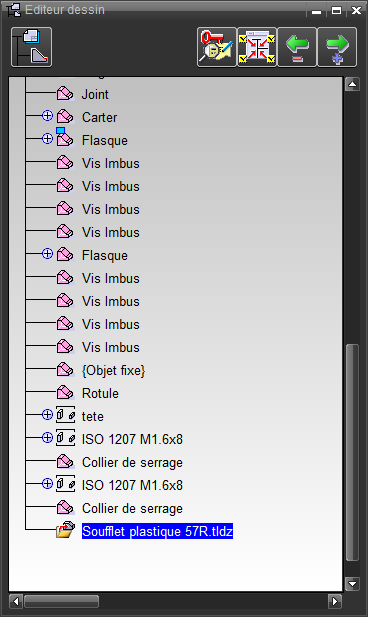This screenshot has width=368, height=617.
Task: Click the collapse-all arrows toolbar icon
Action: 257,47
